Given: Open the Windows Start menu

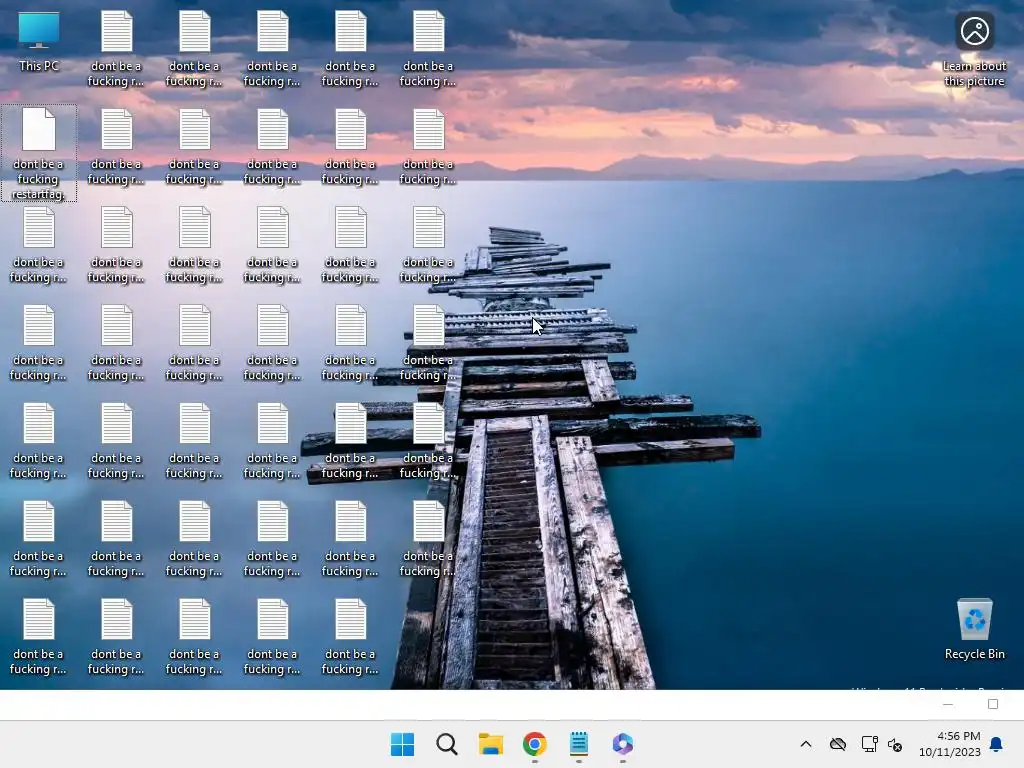Looking at the screenshot, I should click(x=402, y=744).
